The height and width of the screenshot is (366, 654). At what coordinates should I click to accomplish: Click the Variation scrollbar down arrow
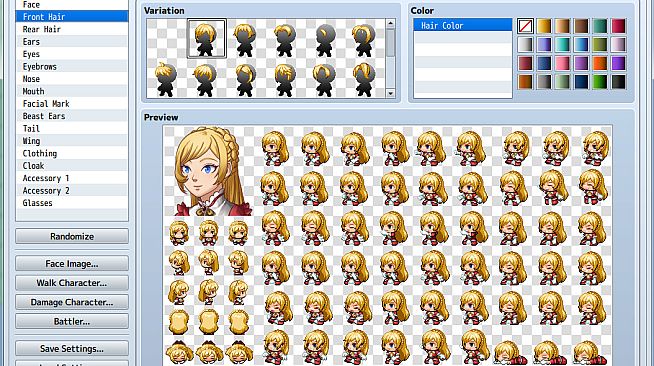390,93
